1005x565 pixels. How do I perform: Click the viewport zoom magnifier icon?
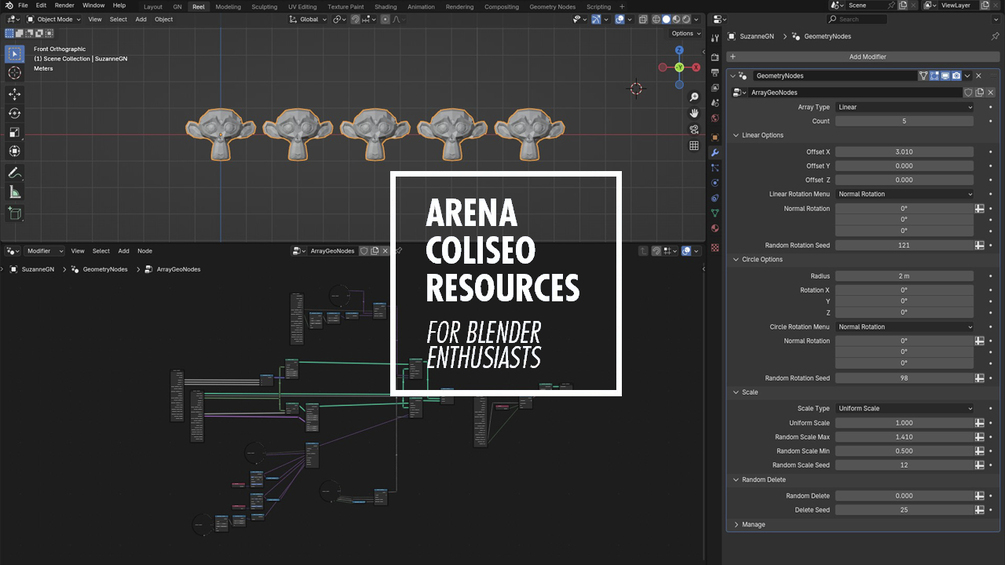pyautogui.click(x=694, y=97)
